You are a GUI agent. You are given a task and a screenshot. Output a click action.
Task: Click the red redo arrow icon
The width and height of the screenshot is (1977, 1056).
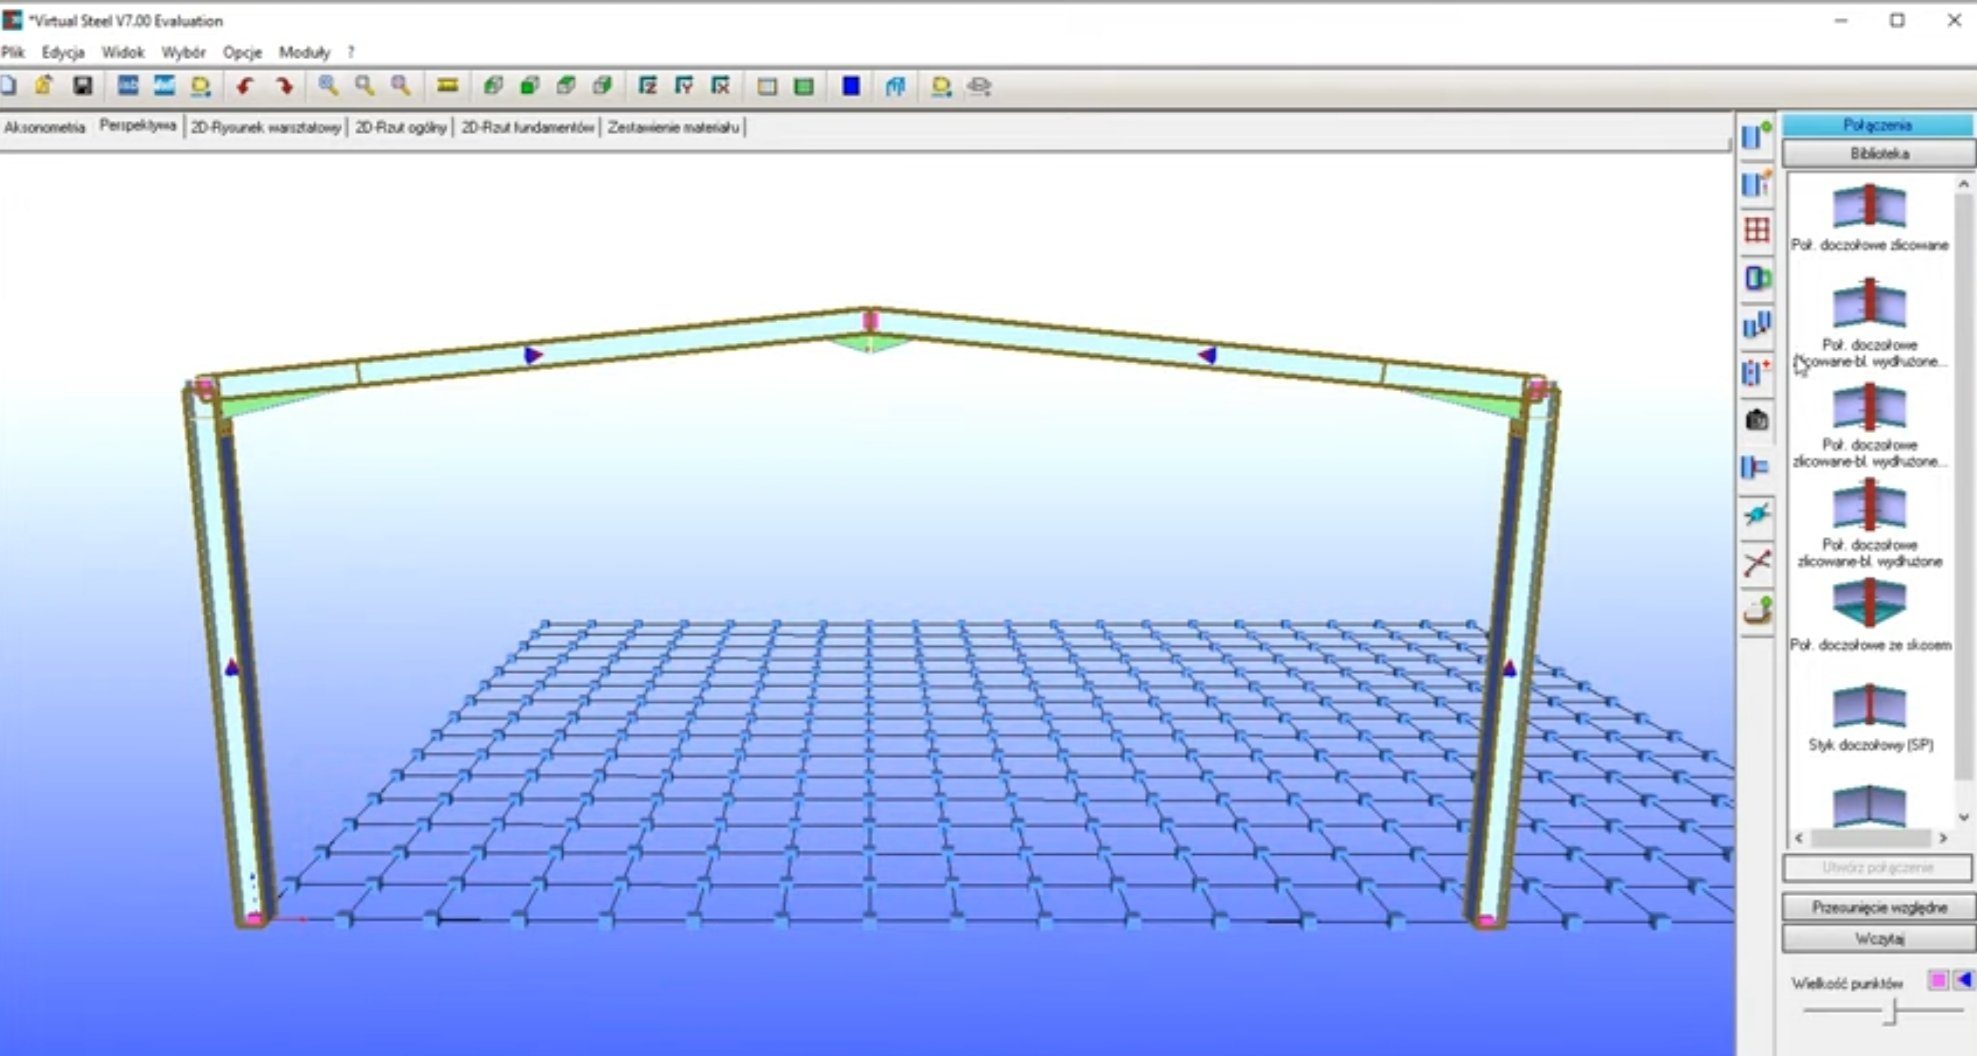284,86
